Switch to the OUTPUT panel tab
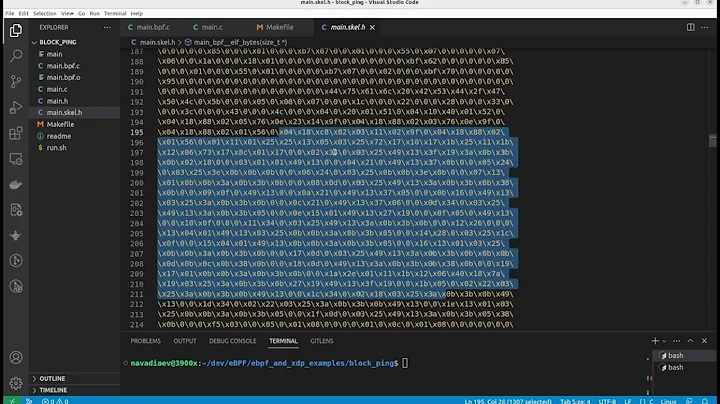 (185, 341)
